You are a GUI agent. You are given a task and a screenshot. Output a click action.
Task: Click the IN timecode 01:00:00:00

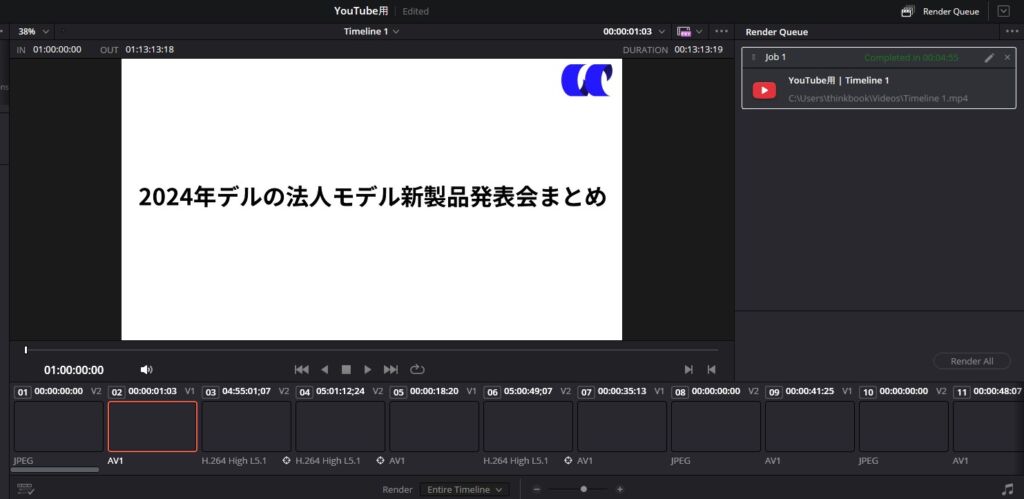point(57,50)
